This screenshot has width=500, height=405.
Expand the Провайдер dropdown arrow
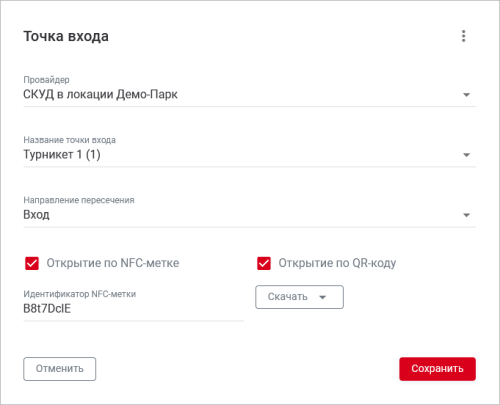[466, 95]
